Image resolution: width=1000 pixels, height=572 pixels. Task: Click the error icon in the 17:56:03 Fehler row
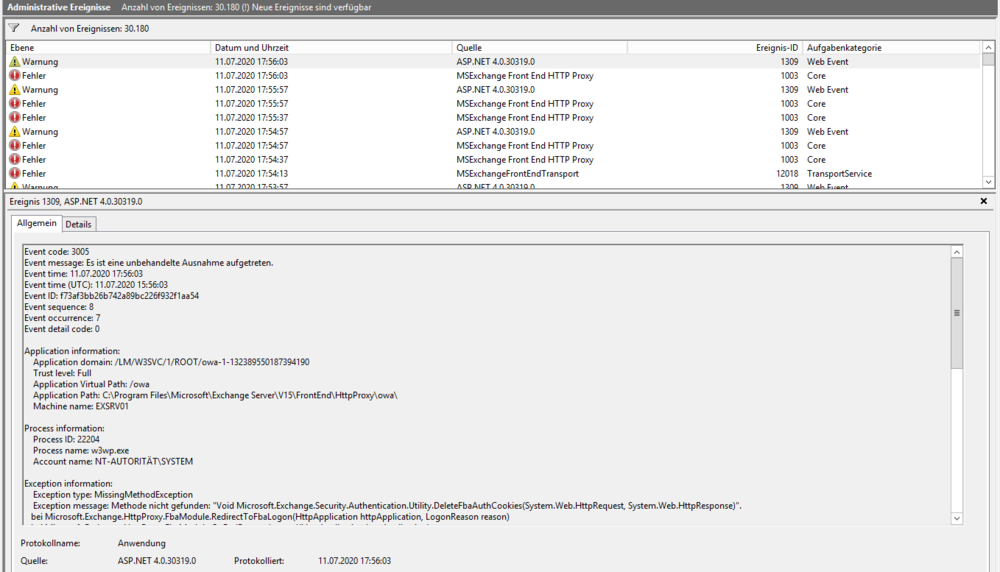[14, 76]
